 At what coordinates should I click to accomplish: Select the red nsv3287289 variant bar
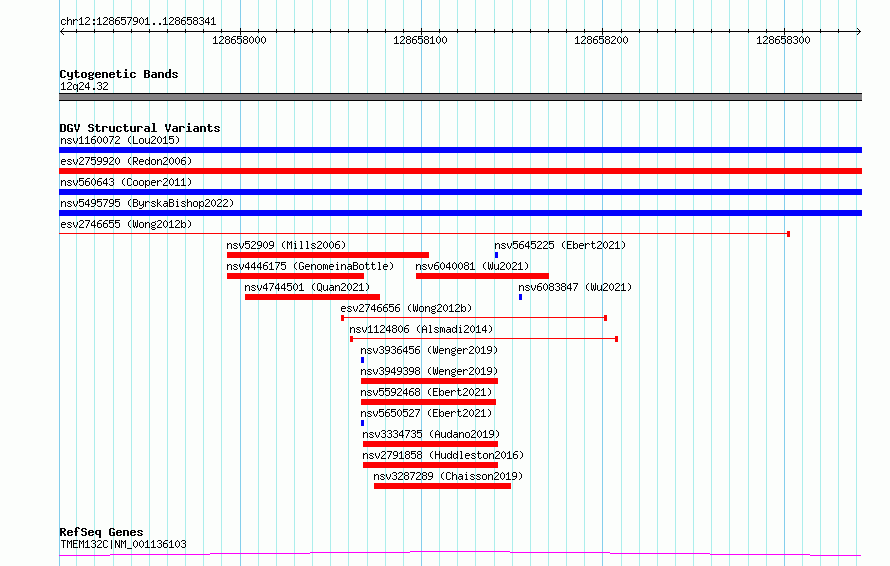[442, 486]
